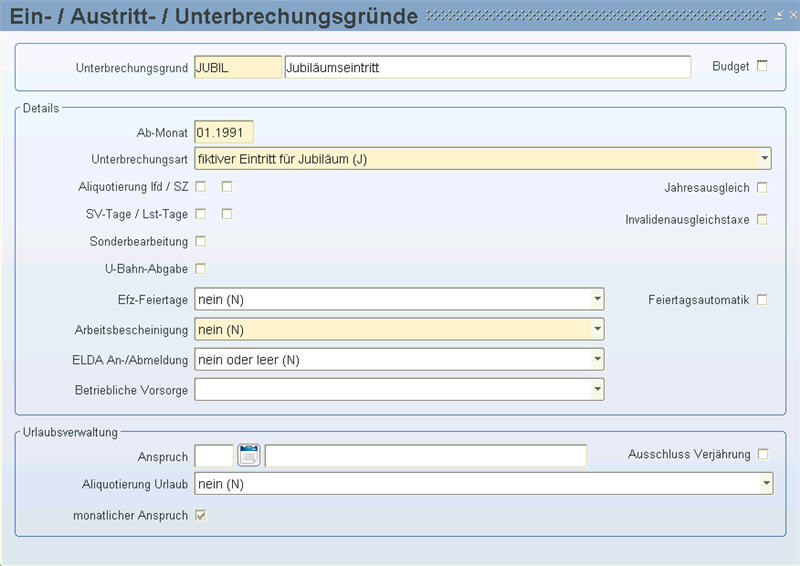The width and height of the screenshot is (800, 566).
Task: Expand the Aliquotierung Urlaub dropdown
Action: tap(765, 484)
